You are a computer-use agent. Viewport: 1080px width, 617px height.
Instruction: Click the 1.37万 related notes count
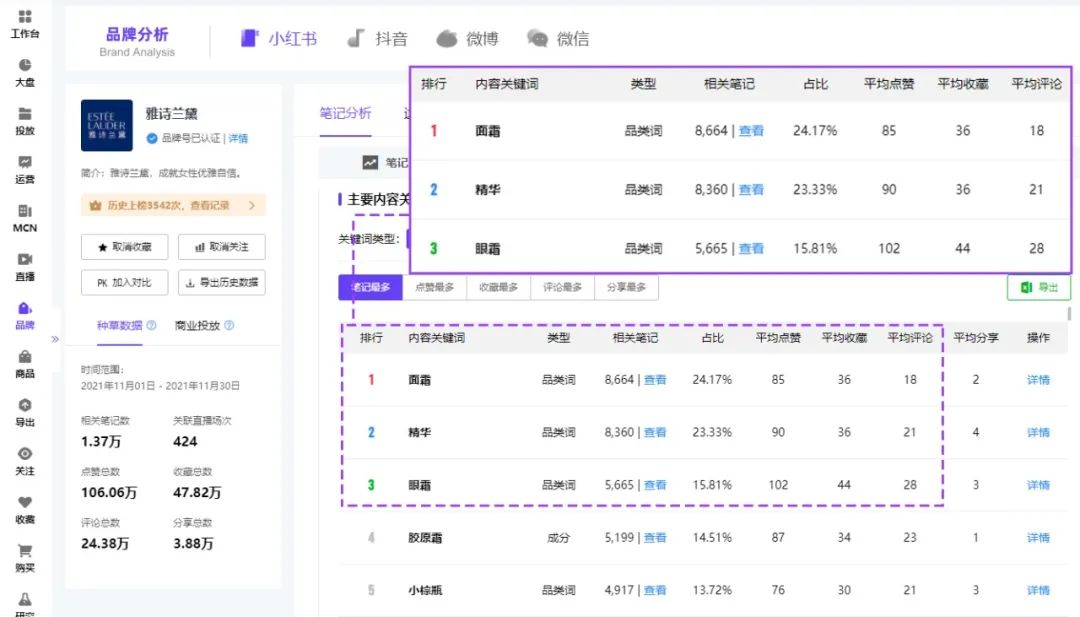(101, 441)
